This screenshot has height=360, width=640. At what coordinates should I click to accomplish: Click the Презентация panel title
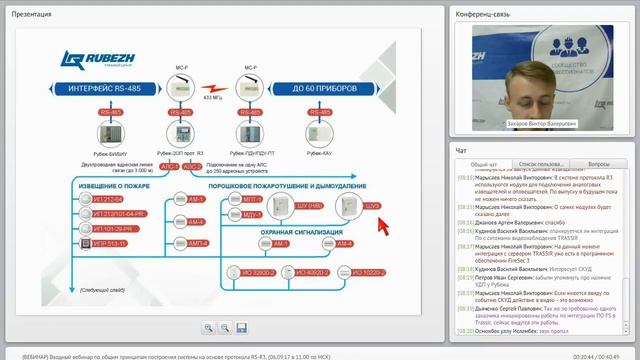point(31,14)
